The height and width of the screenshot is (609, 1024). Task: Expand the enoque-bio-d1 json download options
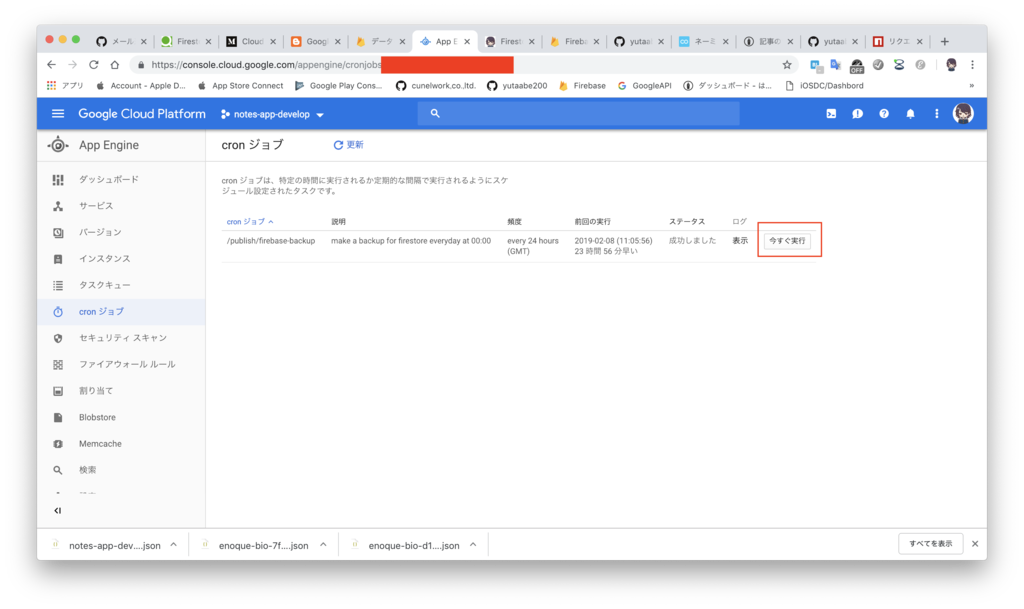click(x=473, y=544)
